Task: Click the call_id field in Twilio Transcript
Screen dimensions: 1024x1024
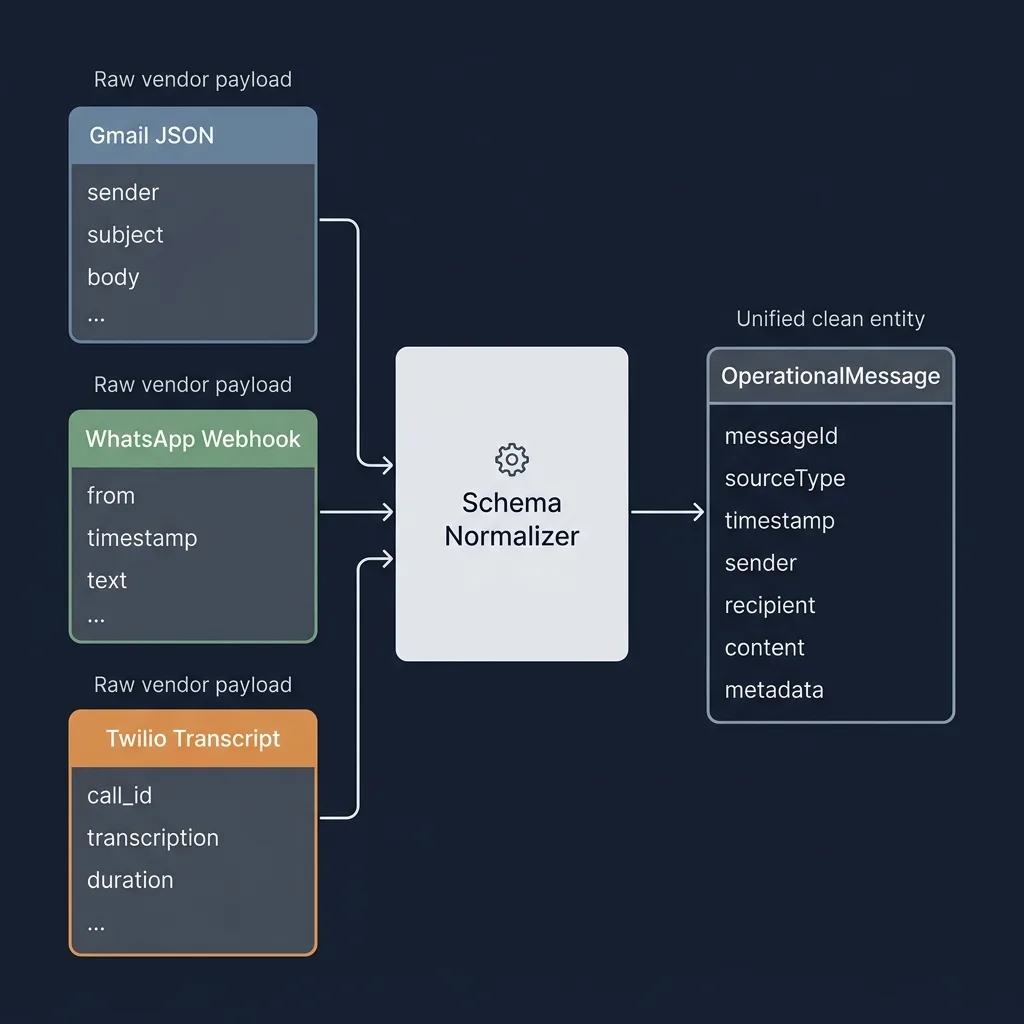Action: click(120, 795)
